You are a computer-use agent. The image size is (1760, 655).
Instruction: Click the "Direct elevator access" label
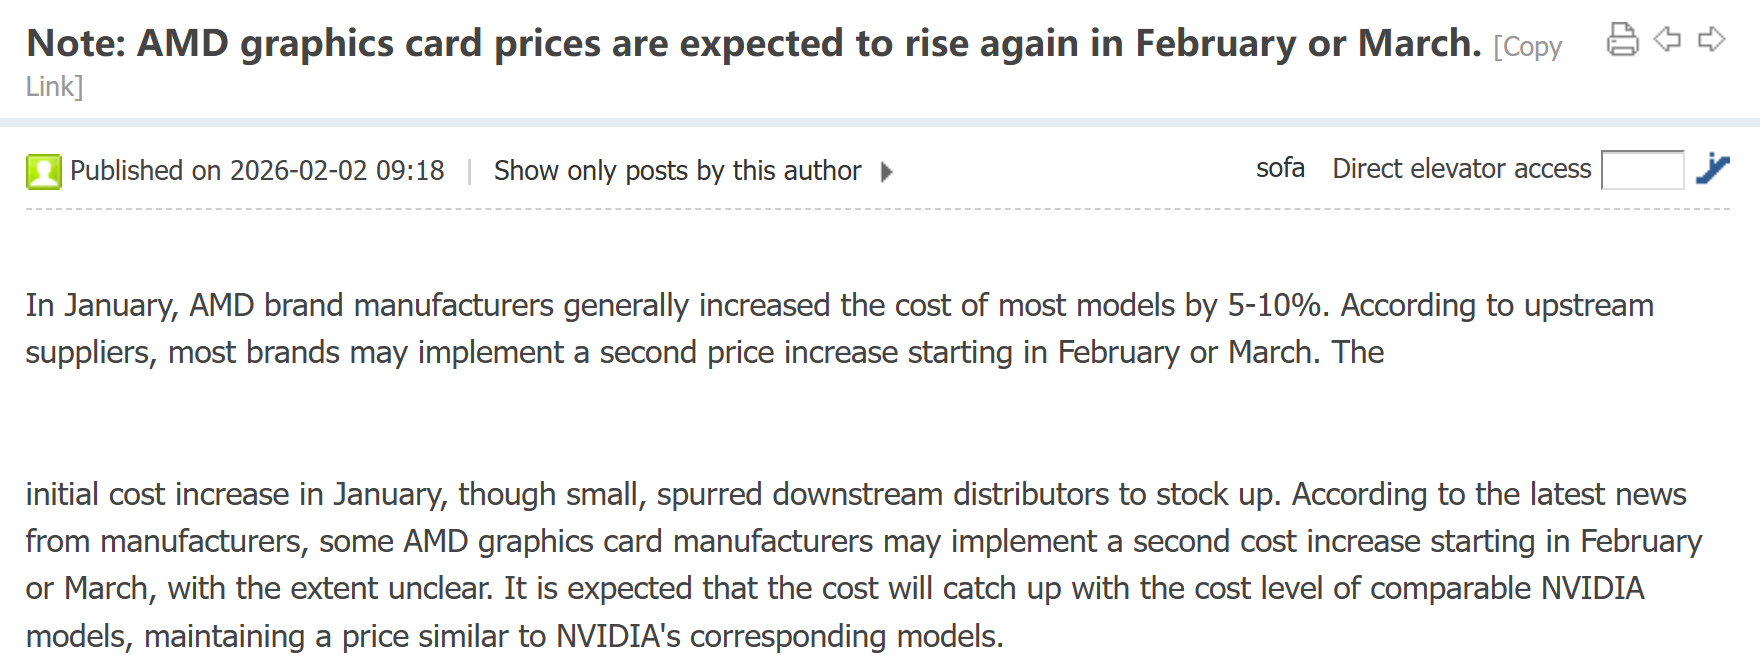pos(1461,169)
